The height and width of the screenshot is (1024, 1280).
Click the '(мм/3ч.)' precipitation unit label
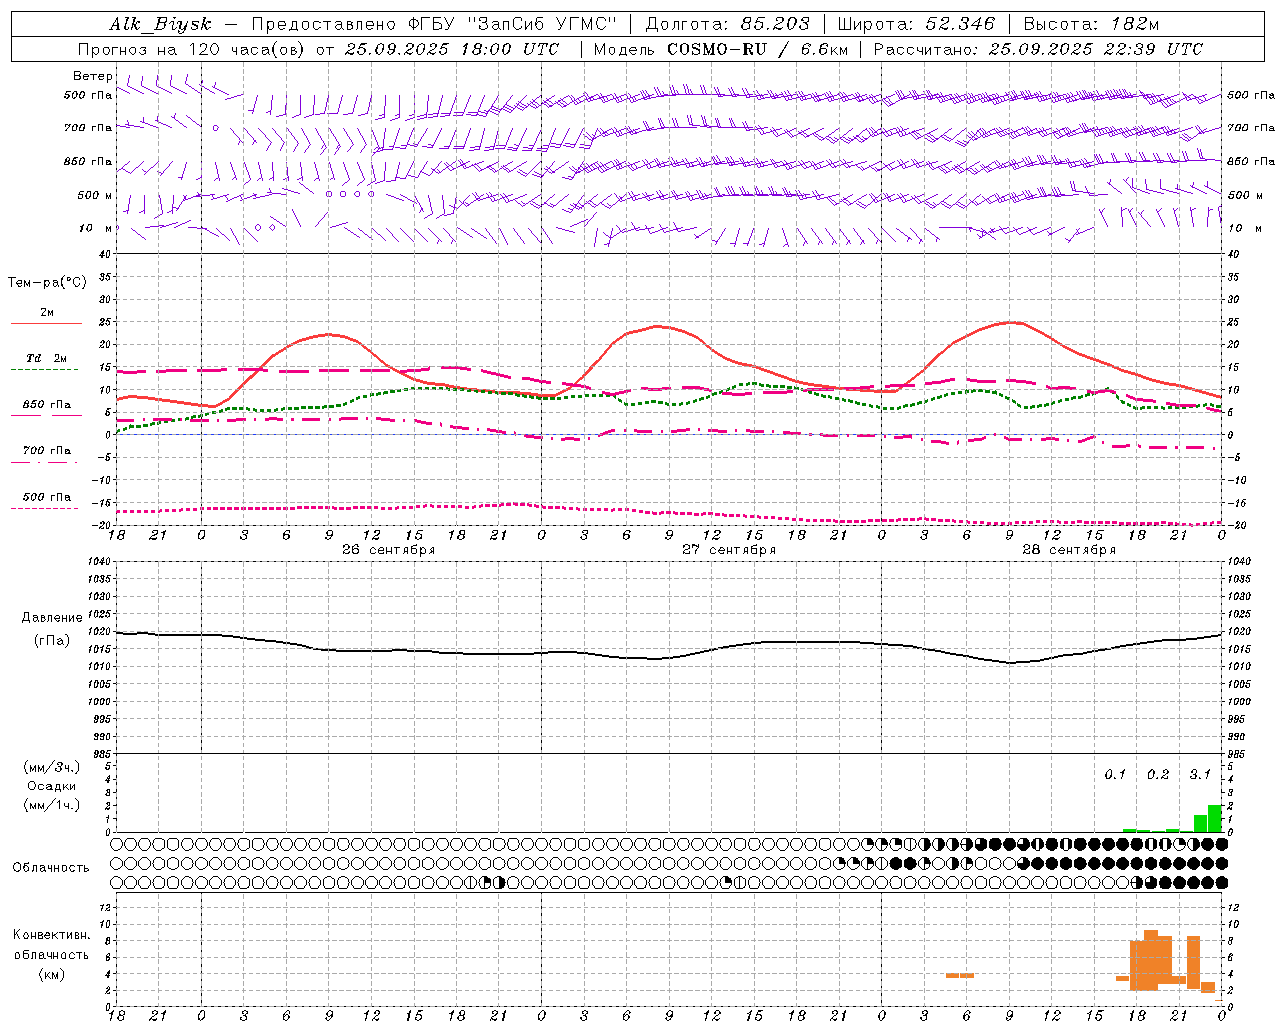(52, 767)
